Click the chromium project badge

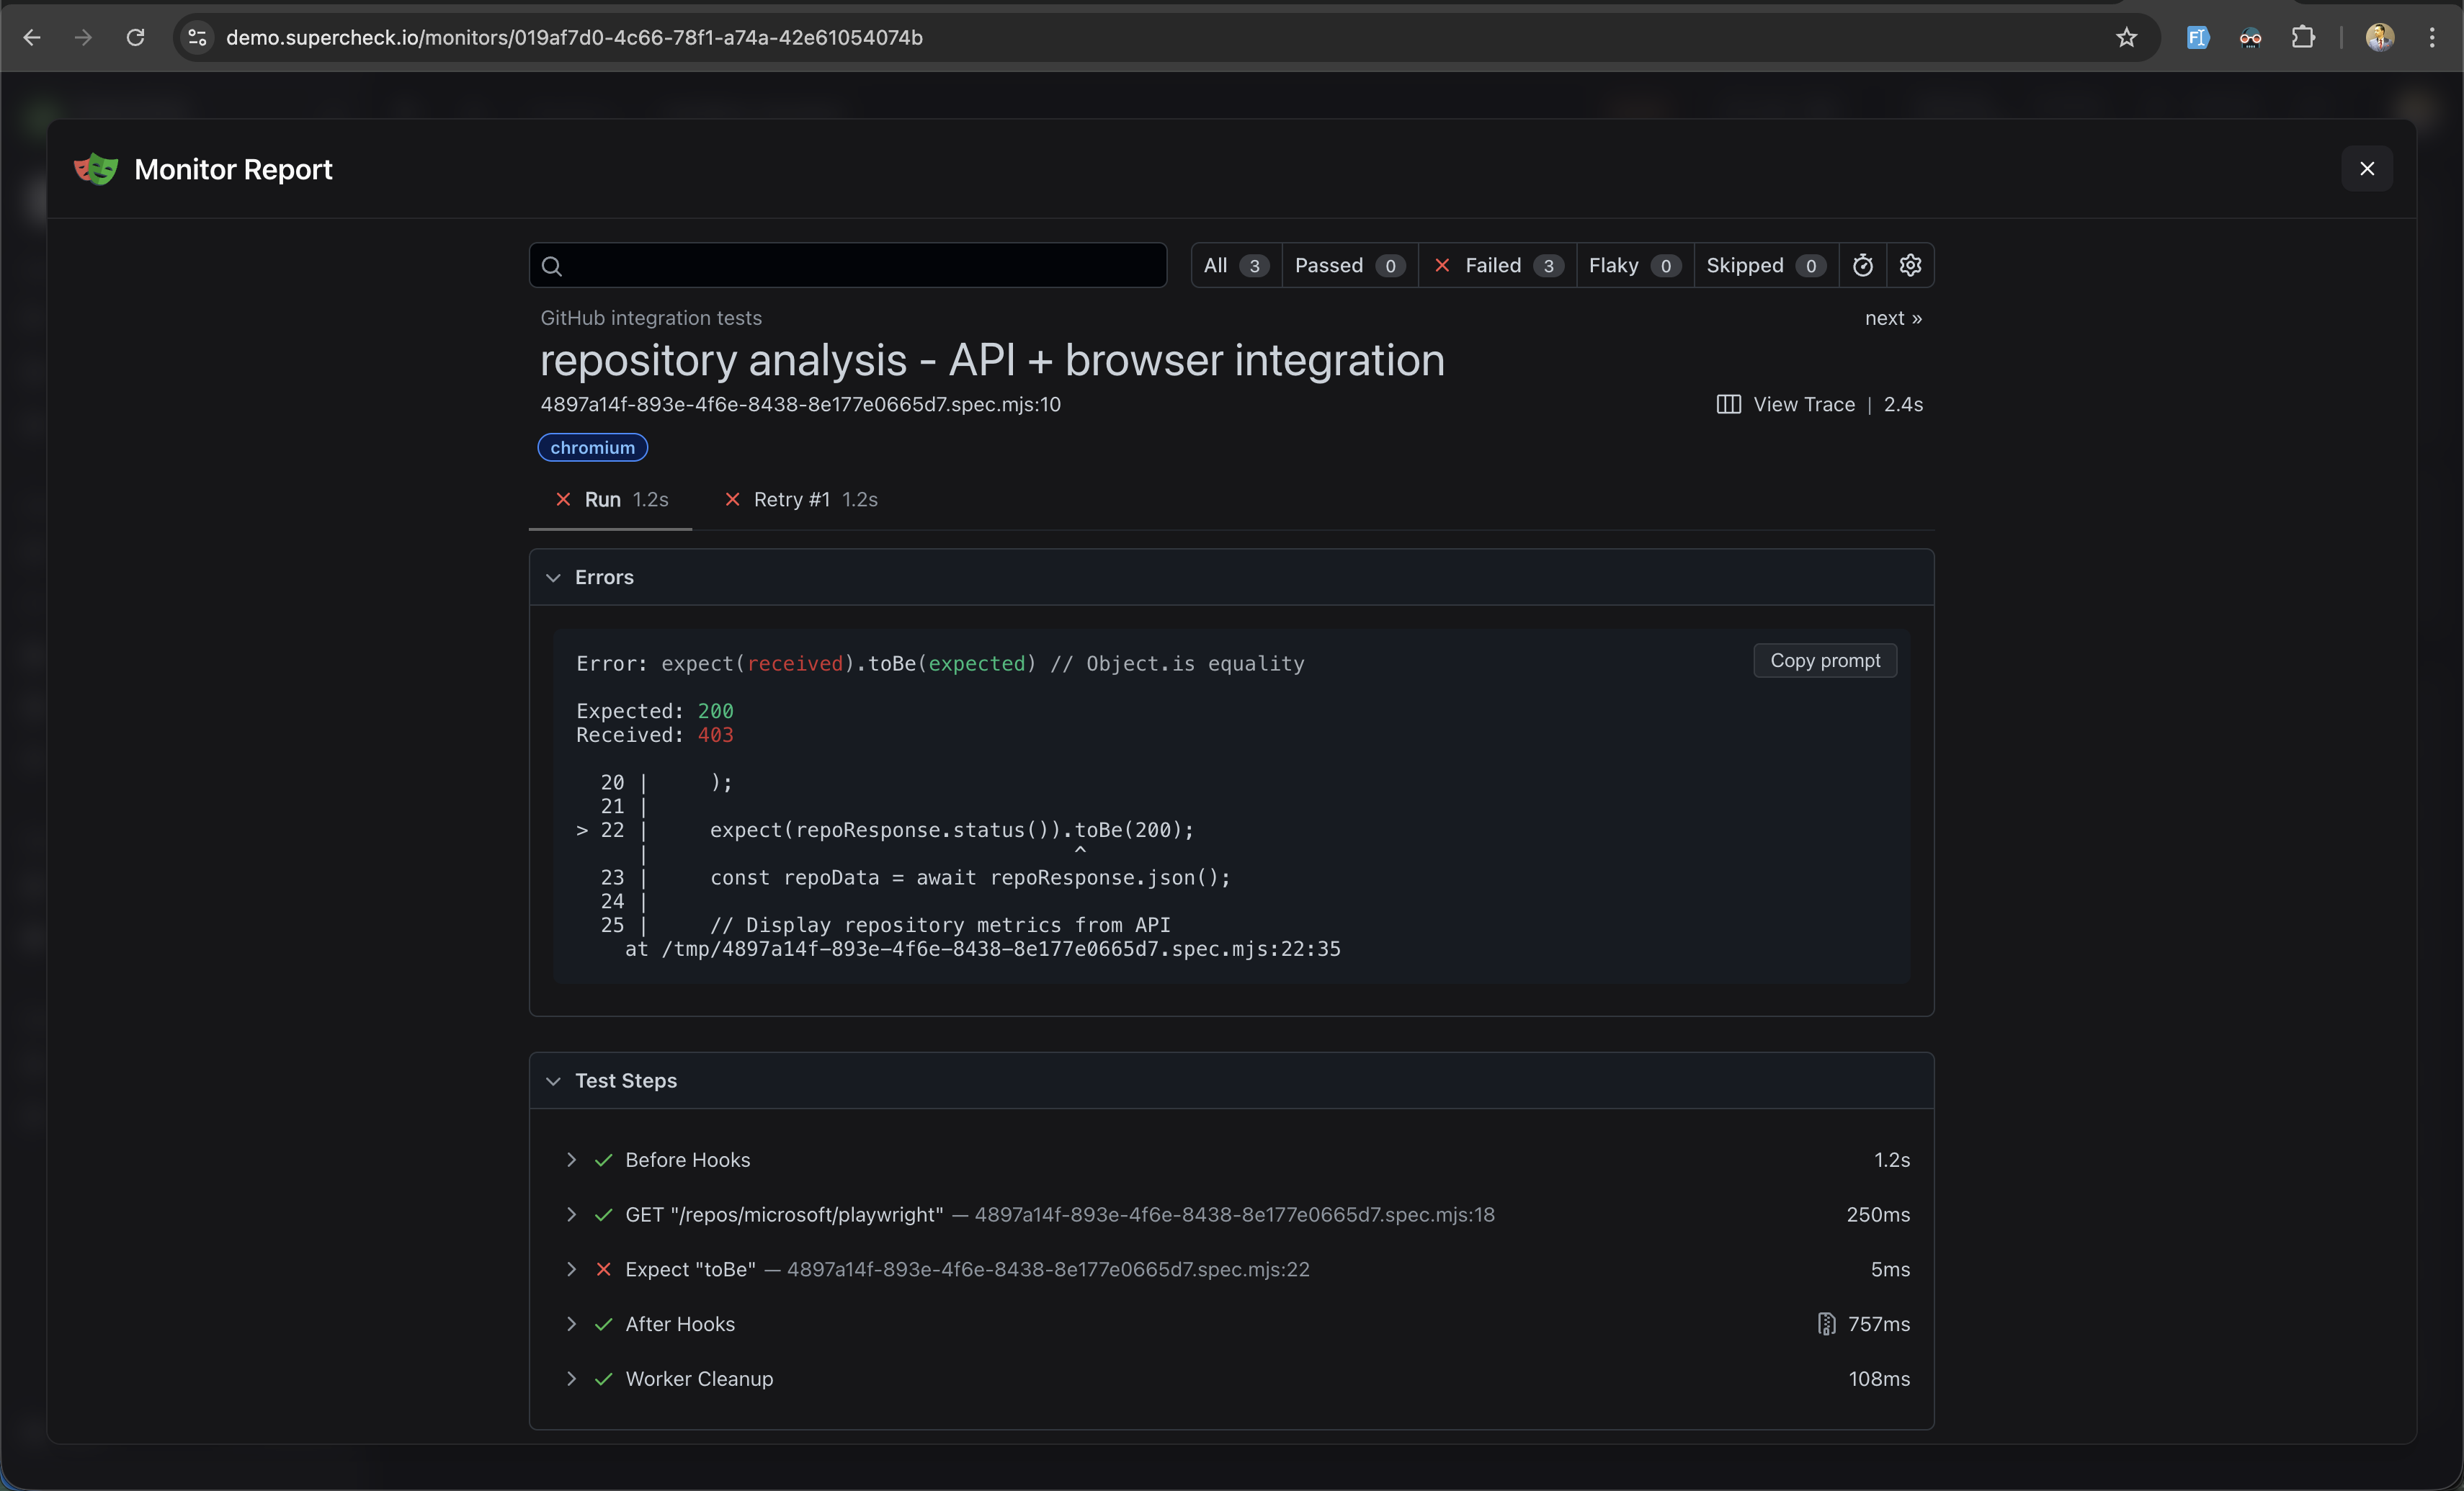pos(592,447)
